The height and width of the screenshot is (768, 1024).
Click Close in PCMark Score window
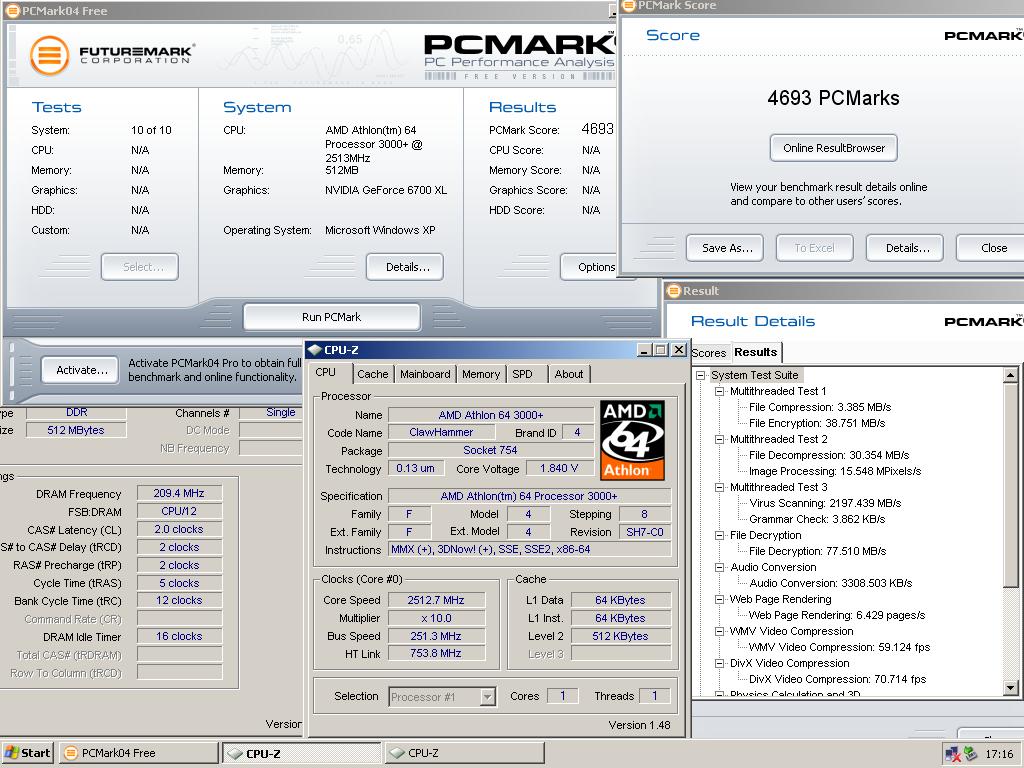tap(991, 248)
